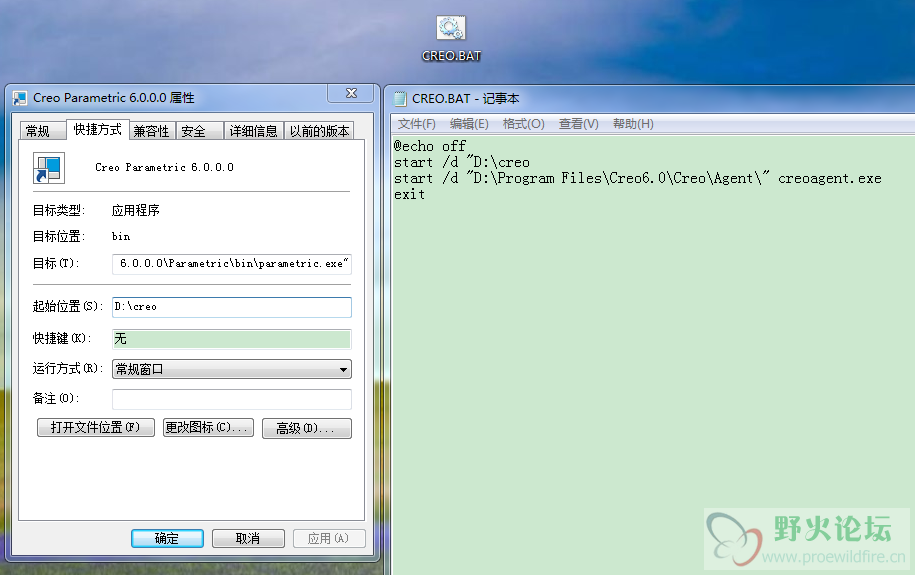Click the Notepad title bar icon
Screen dimensions: 915x575
pos(400,99)
